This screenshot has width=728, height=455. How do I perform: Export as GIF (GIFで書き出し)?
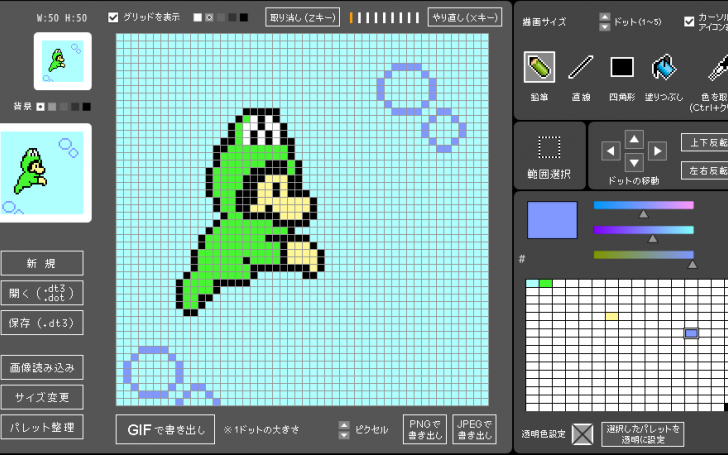(x=165, y=429)
